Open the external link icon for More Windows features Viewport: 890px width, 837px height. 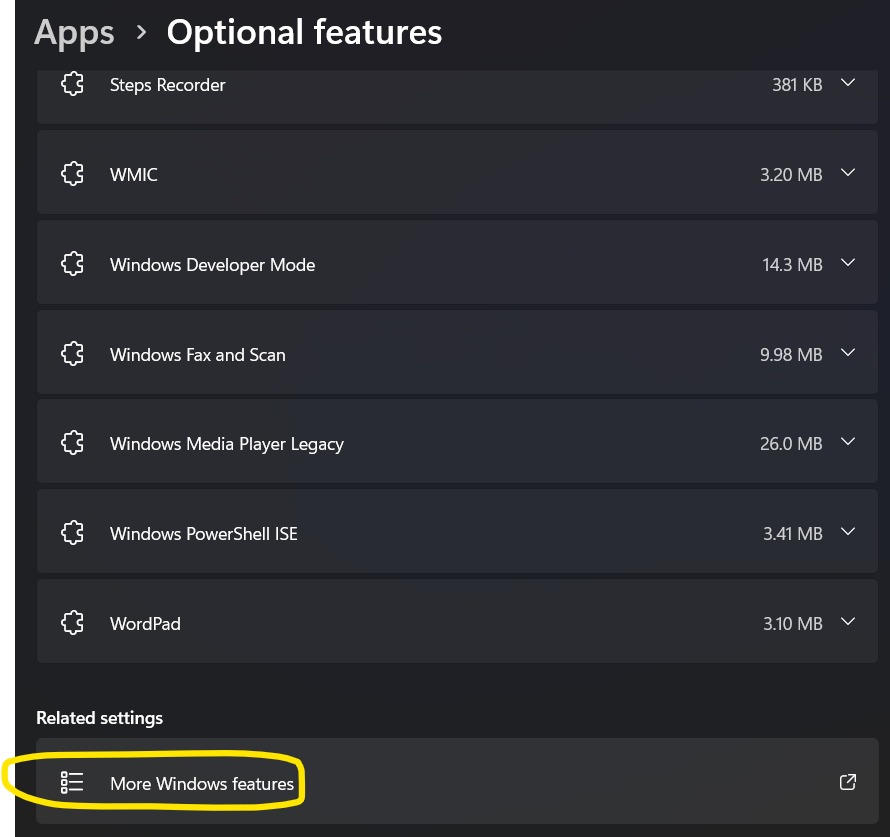(847, 782)
